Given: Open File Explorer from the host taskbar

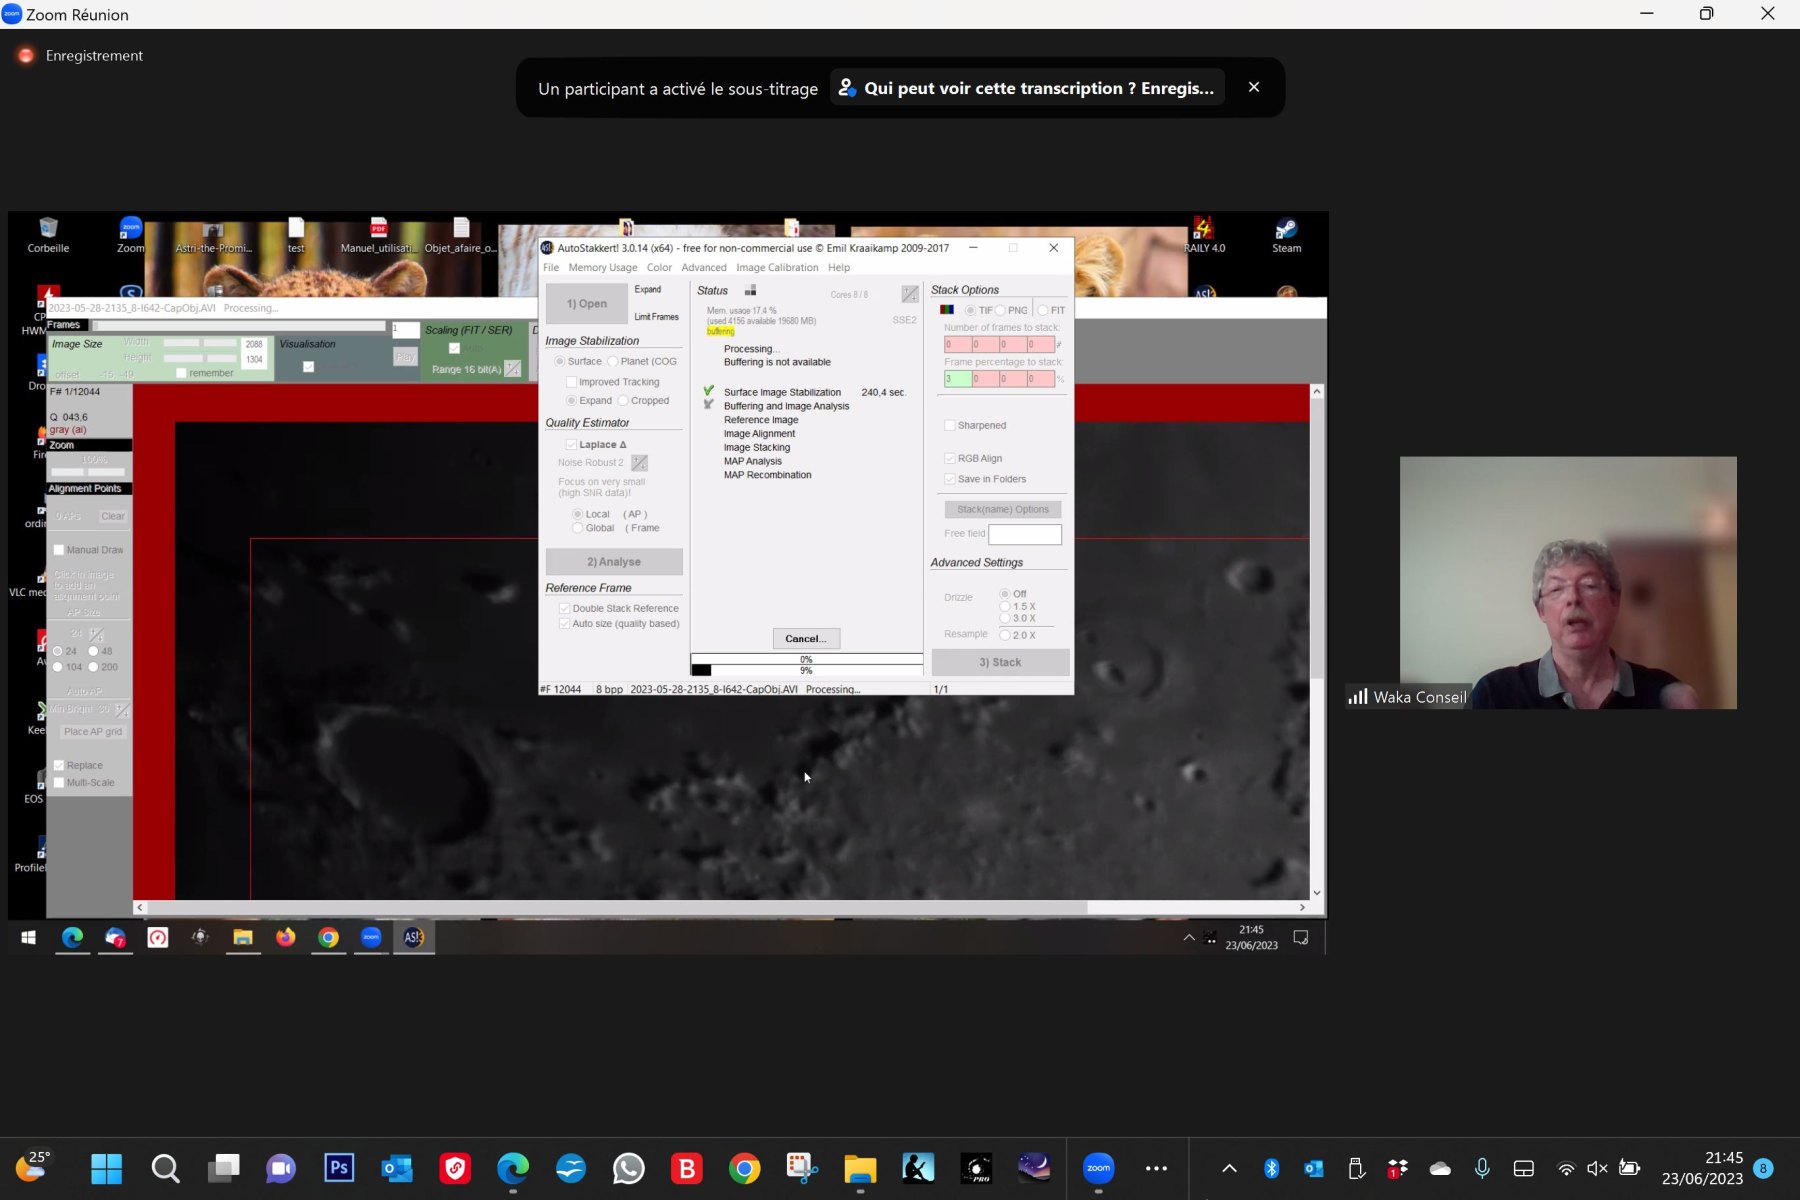Looking at the screenshot, I should point(860,1168).
